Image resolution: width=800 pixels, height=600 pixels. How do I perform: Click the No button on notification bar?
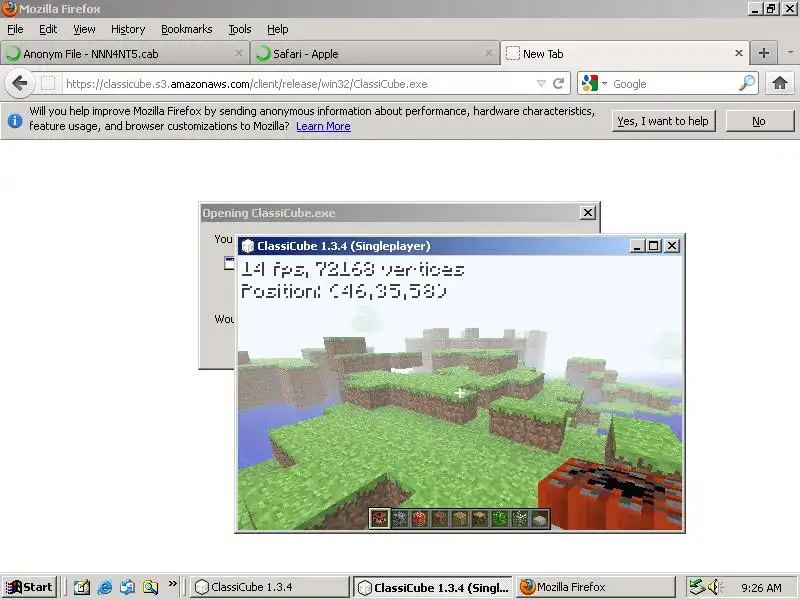pyautogui.click(x=759, y=121)
